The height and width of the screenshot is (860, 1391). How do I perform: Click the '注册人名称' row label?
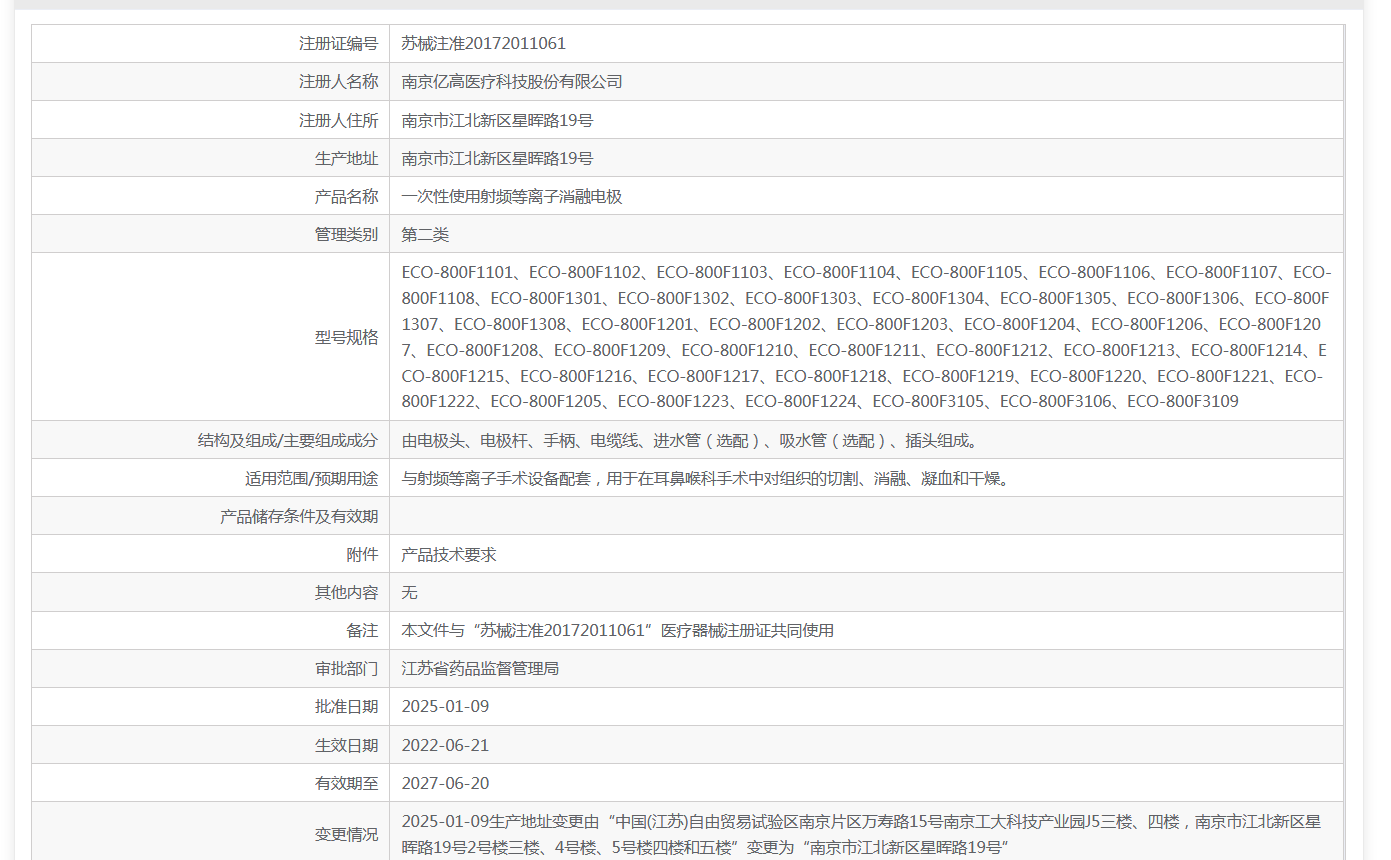click(338, 82)
